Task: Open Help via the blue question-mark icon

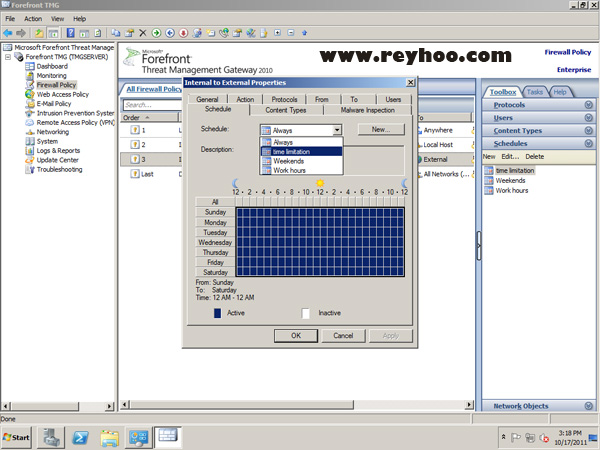Action: tap(70, 33)
